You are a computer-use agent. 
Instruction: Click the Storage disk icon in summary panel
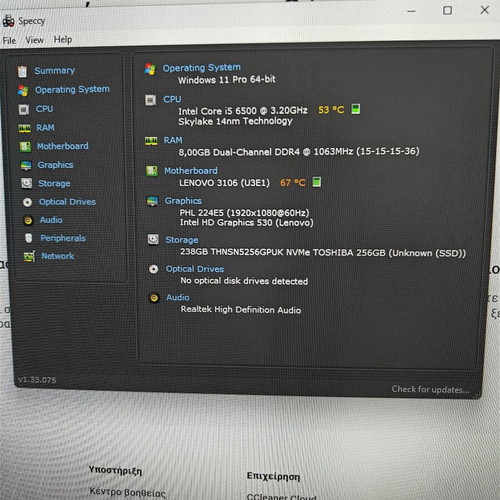153,239
